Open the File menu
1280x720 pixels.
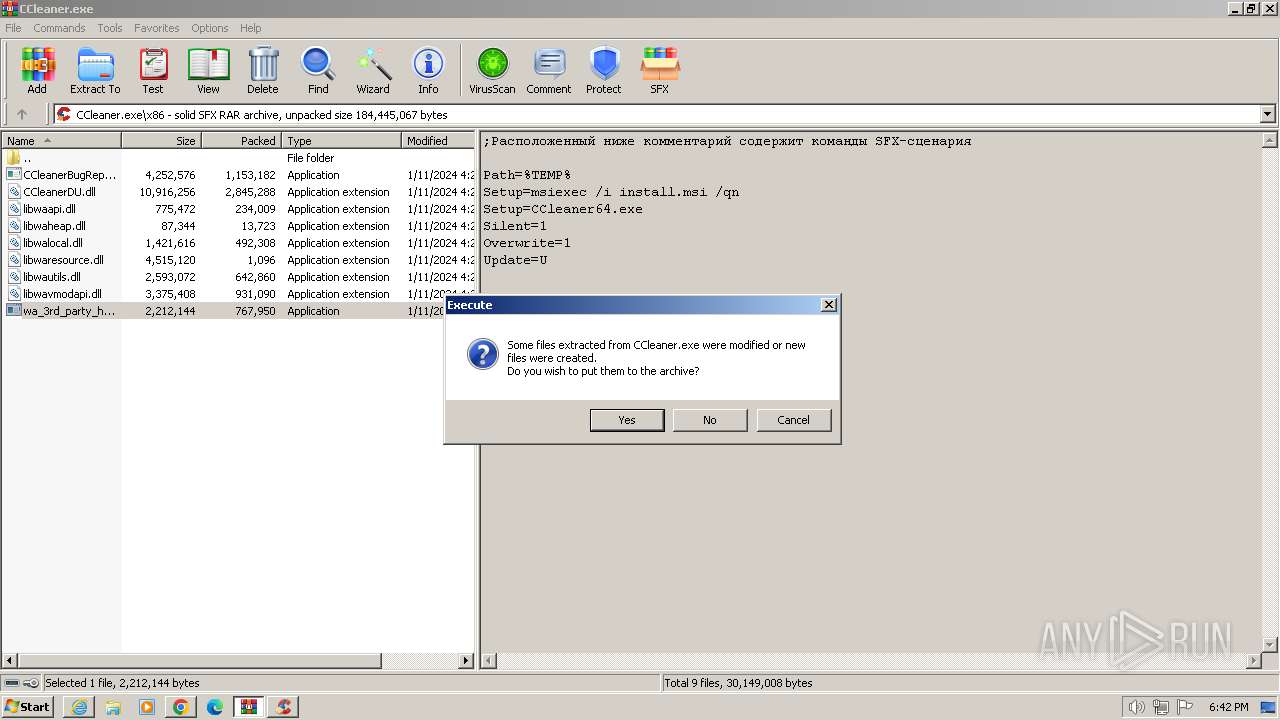13,28
